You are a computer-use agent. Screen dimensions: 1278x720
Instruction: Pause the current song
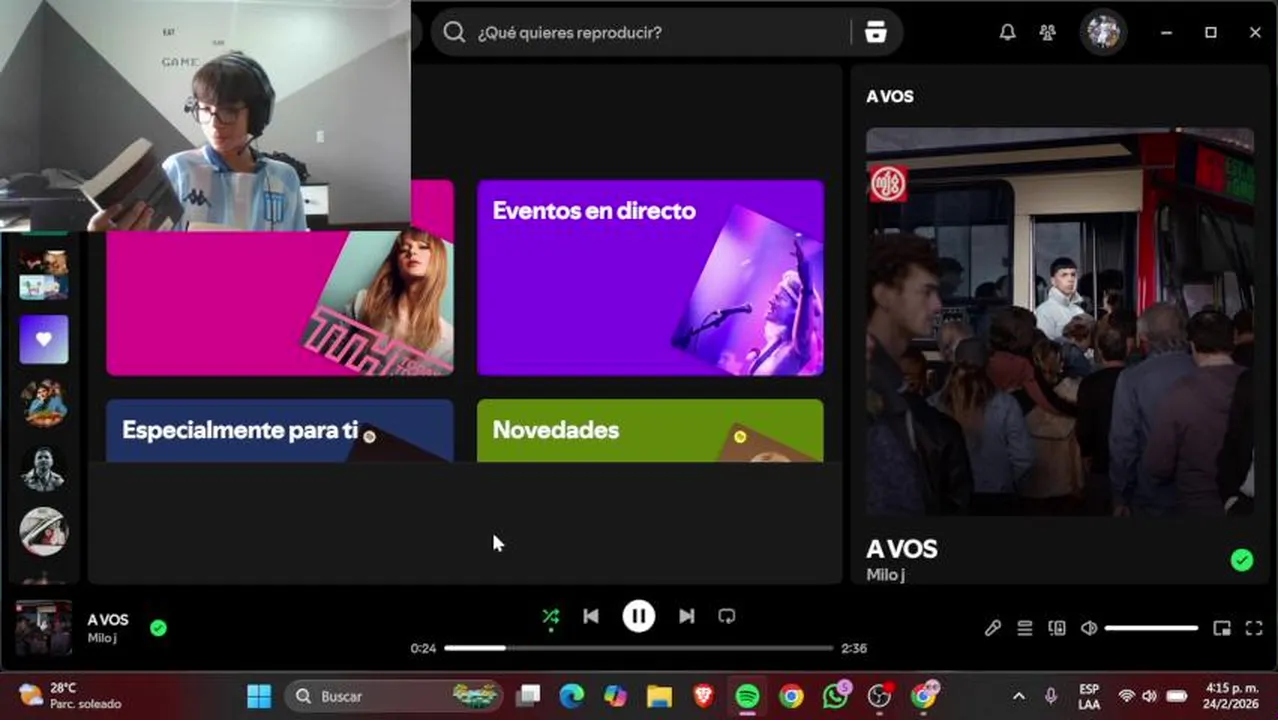point(639,616)
